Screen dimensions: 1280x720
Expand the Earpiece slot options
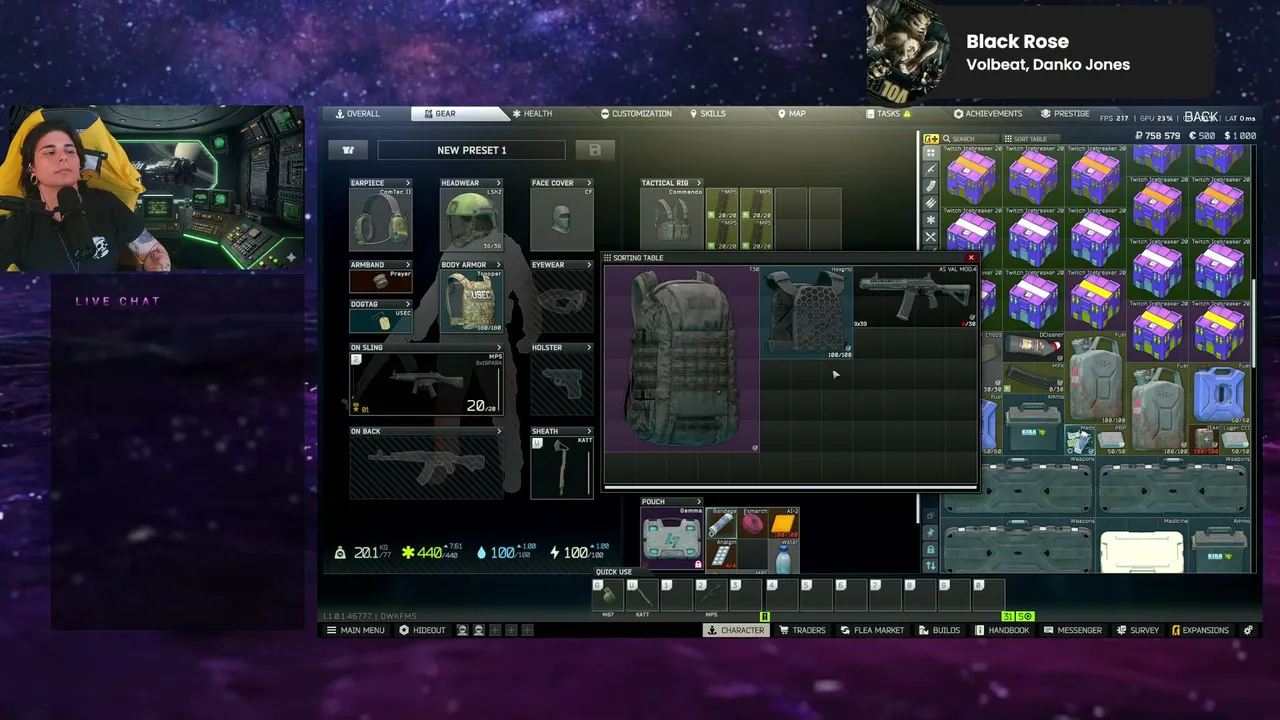pyautogui.click(x=408, y=183)
